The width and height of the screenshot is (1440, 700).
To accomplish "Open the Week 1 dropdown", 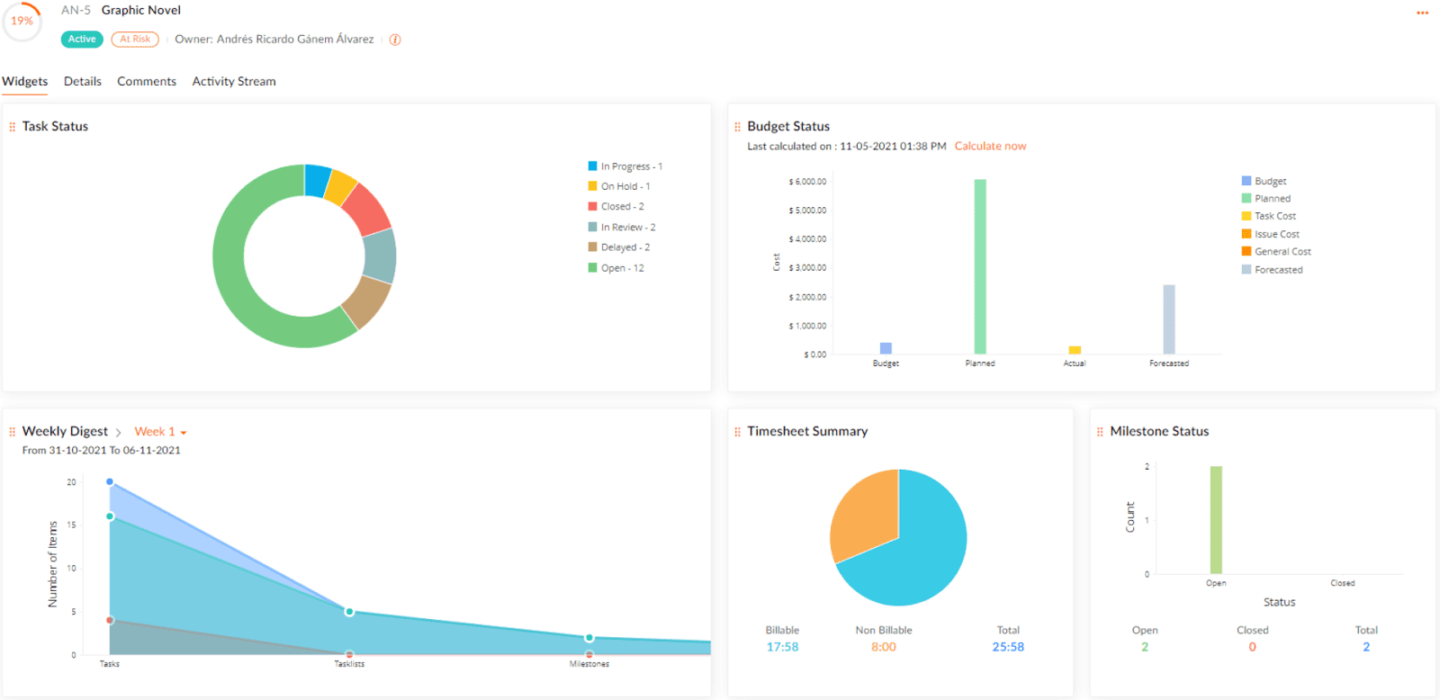I will point(161,432).
